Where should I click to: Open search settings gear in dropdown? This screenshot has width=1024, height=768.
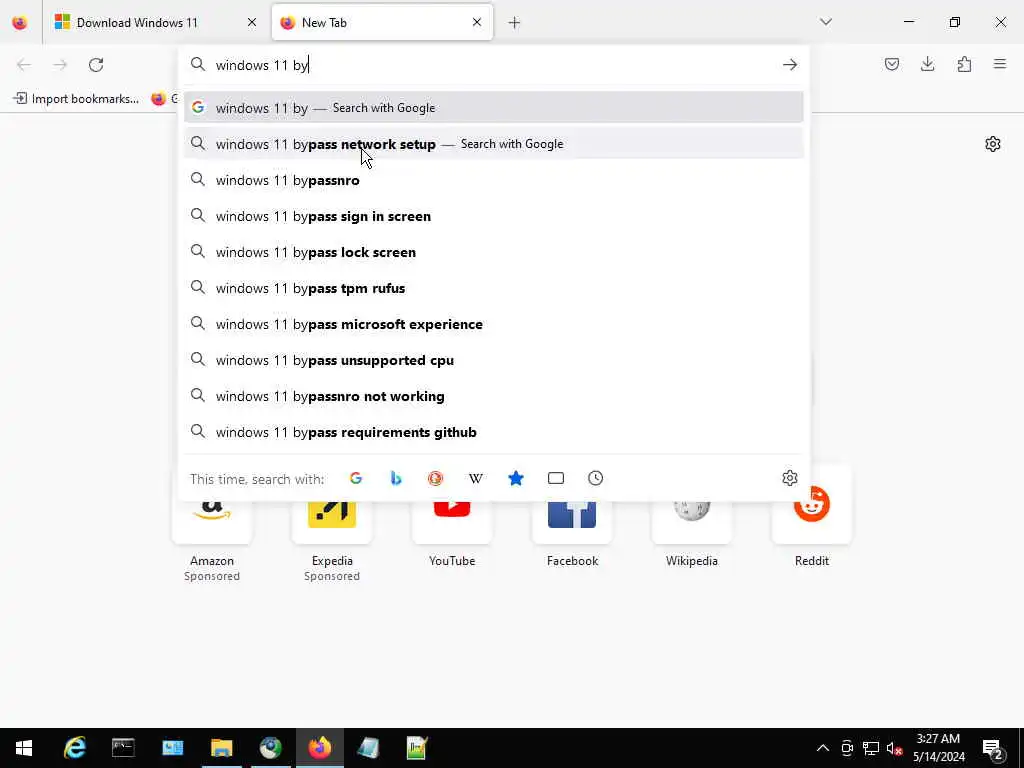790,478
